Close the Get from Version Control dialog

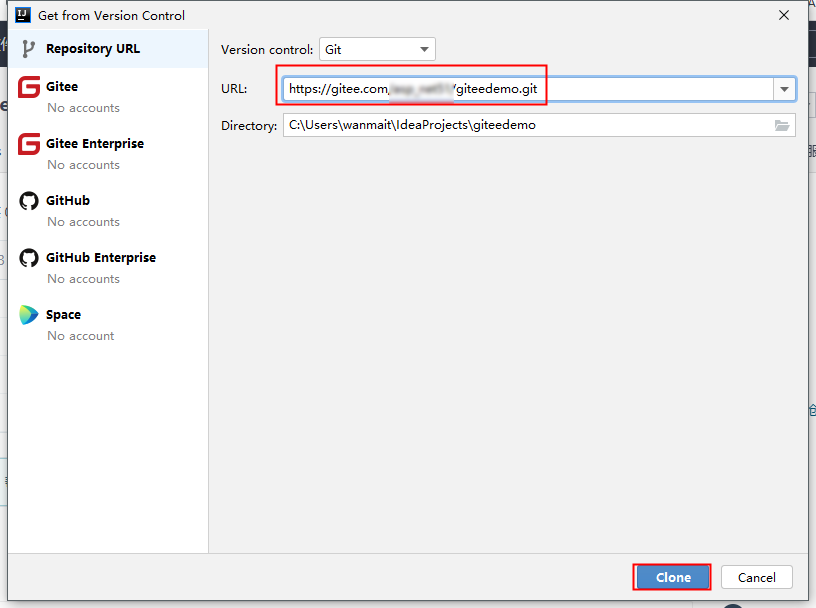tap(784, 16)
